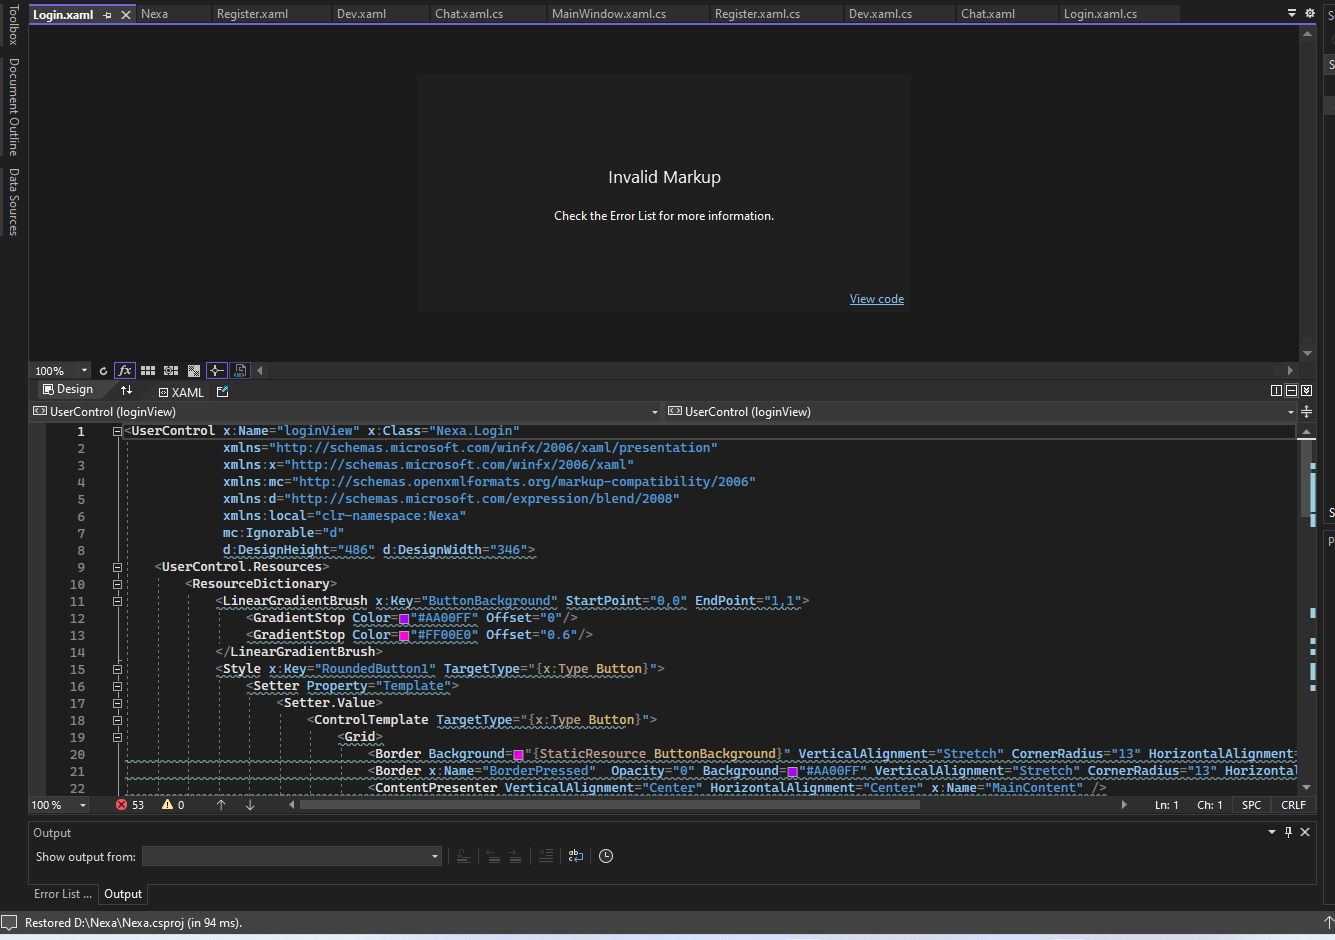Show the snap grid icon

pos(148,371)
